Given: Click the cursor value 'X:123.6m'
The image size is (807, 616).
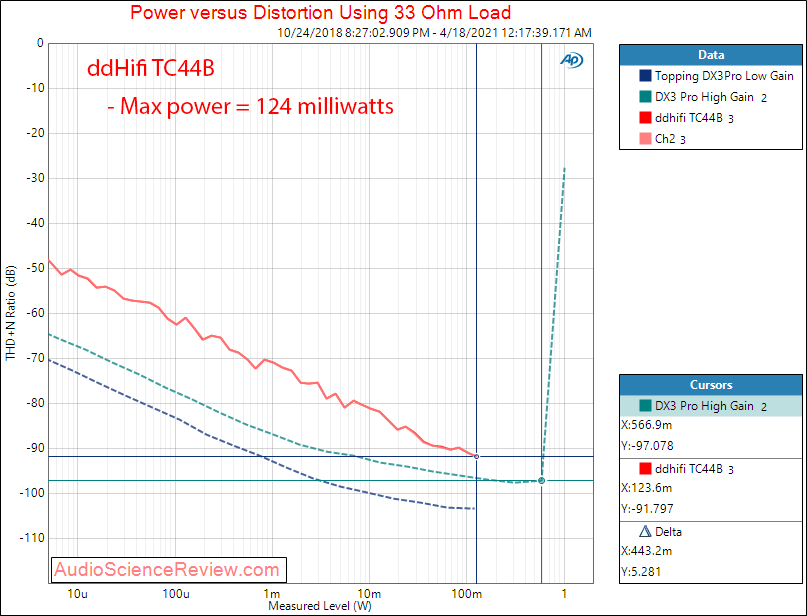Looking at the screenshot, I should pyautogui.click(x=647, y=488).
